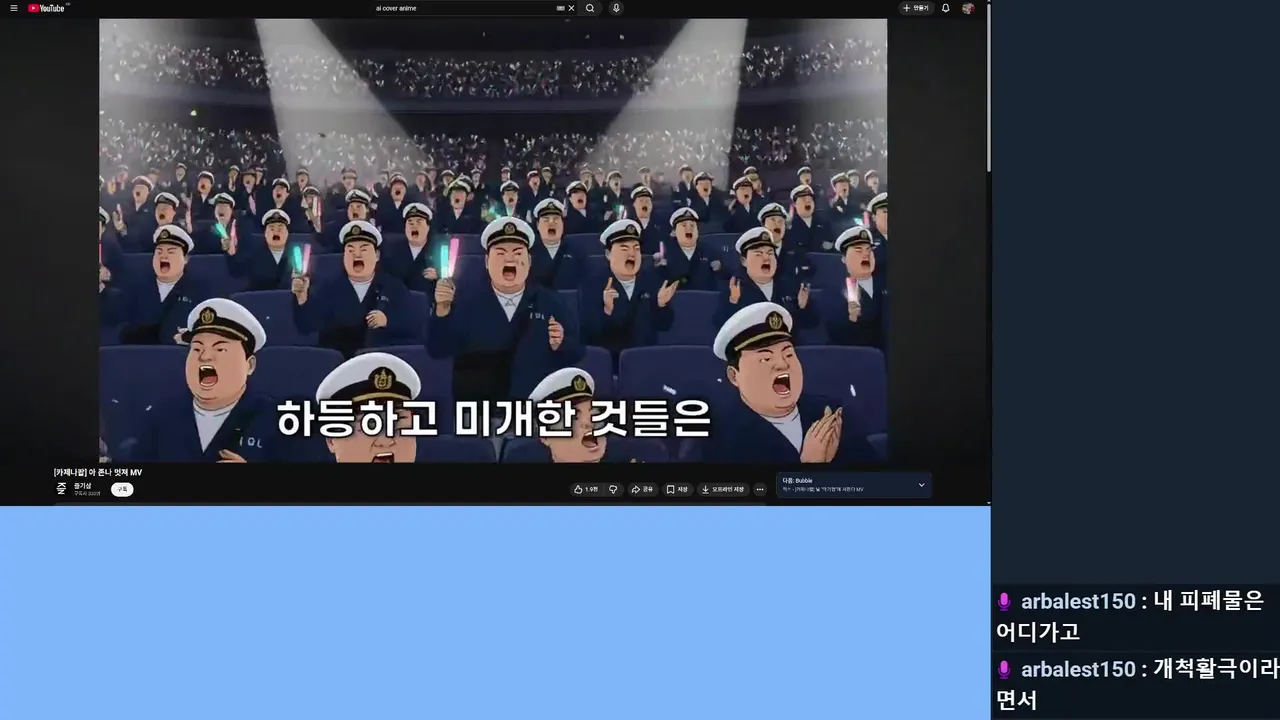Clear the search query with the X
This screenshot has height=720, width=1280.
pyautogui.click(x=571, y=8)
